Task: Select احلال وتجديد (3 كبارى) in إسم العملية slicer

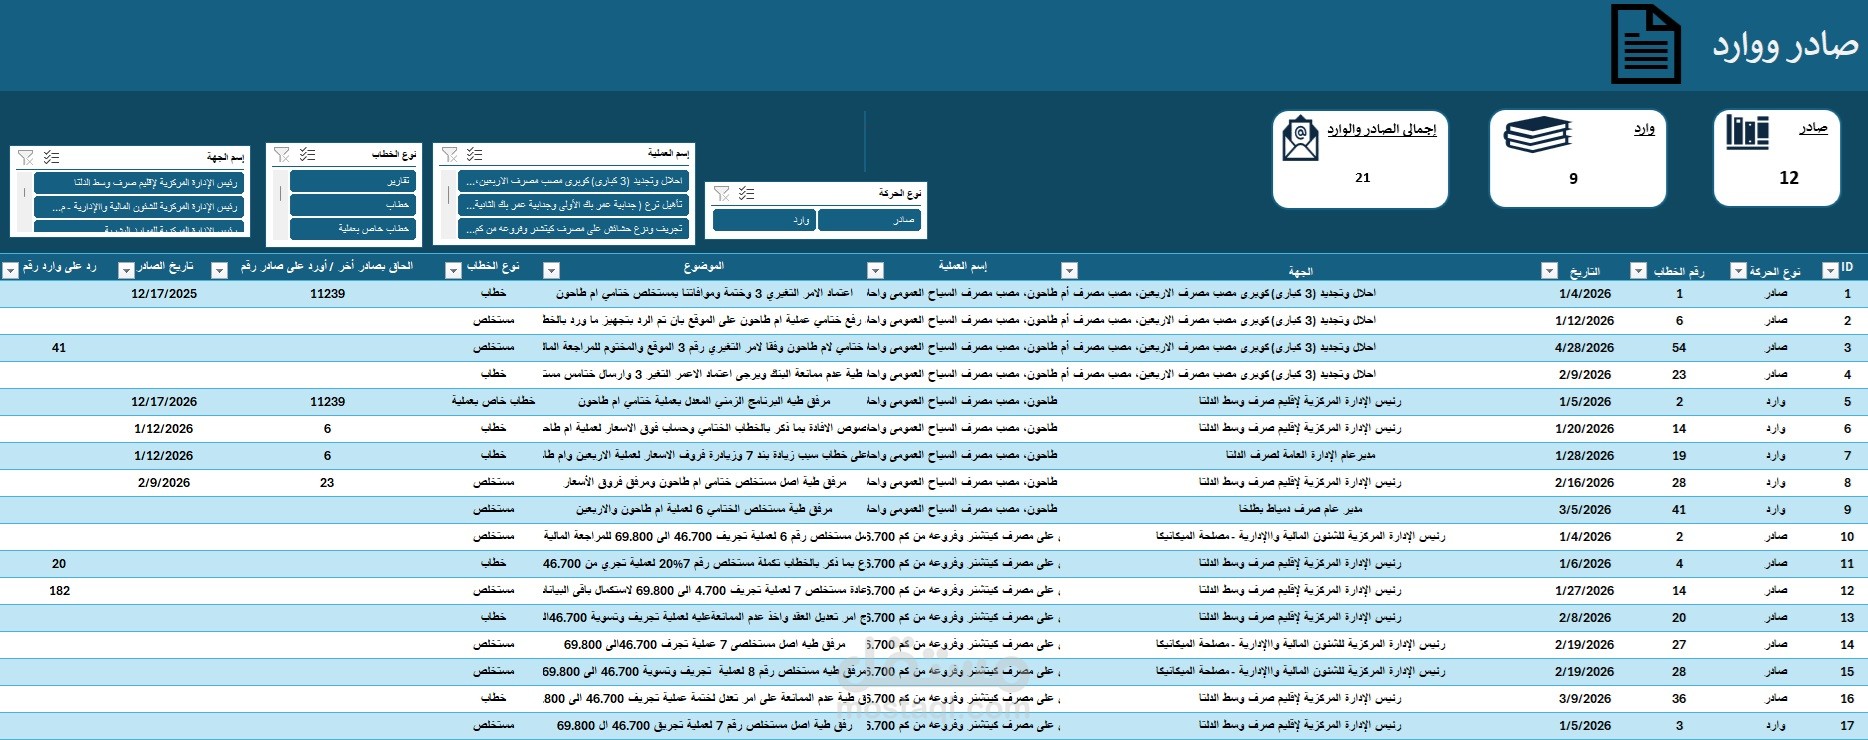Action: (573, 181)
